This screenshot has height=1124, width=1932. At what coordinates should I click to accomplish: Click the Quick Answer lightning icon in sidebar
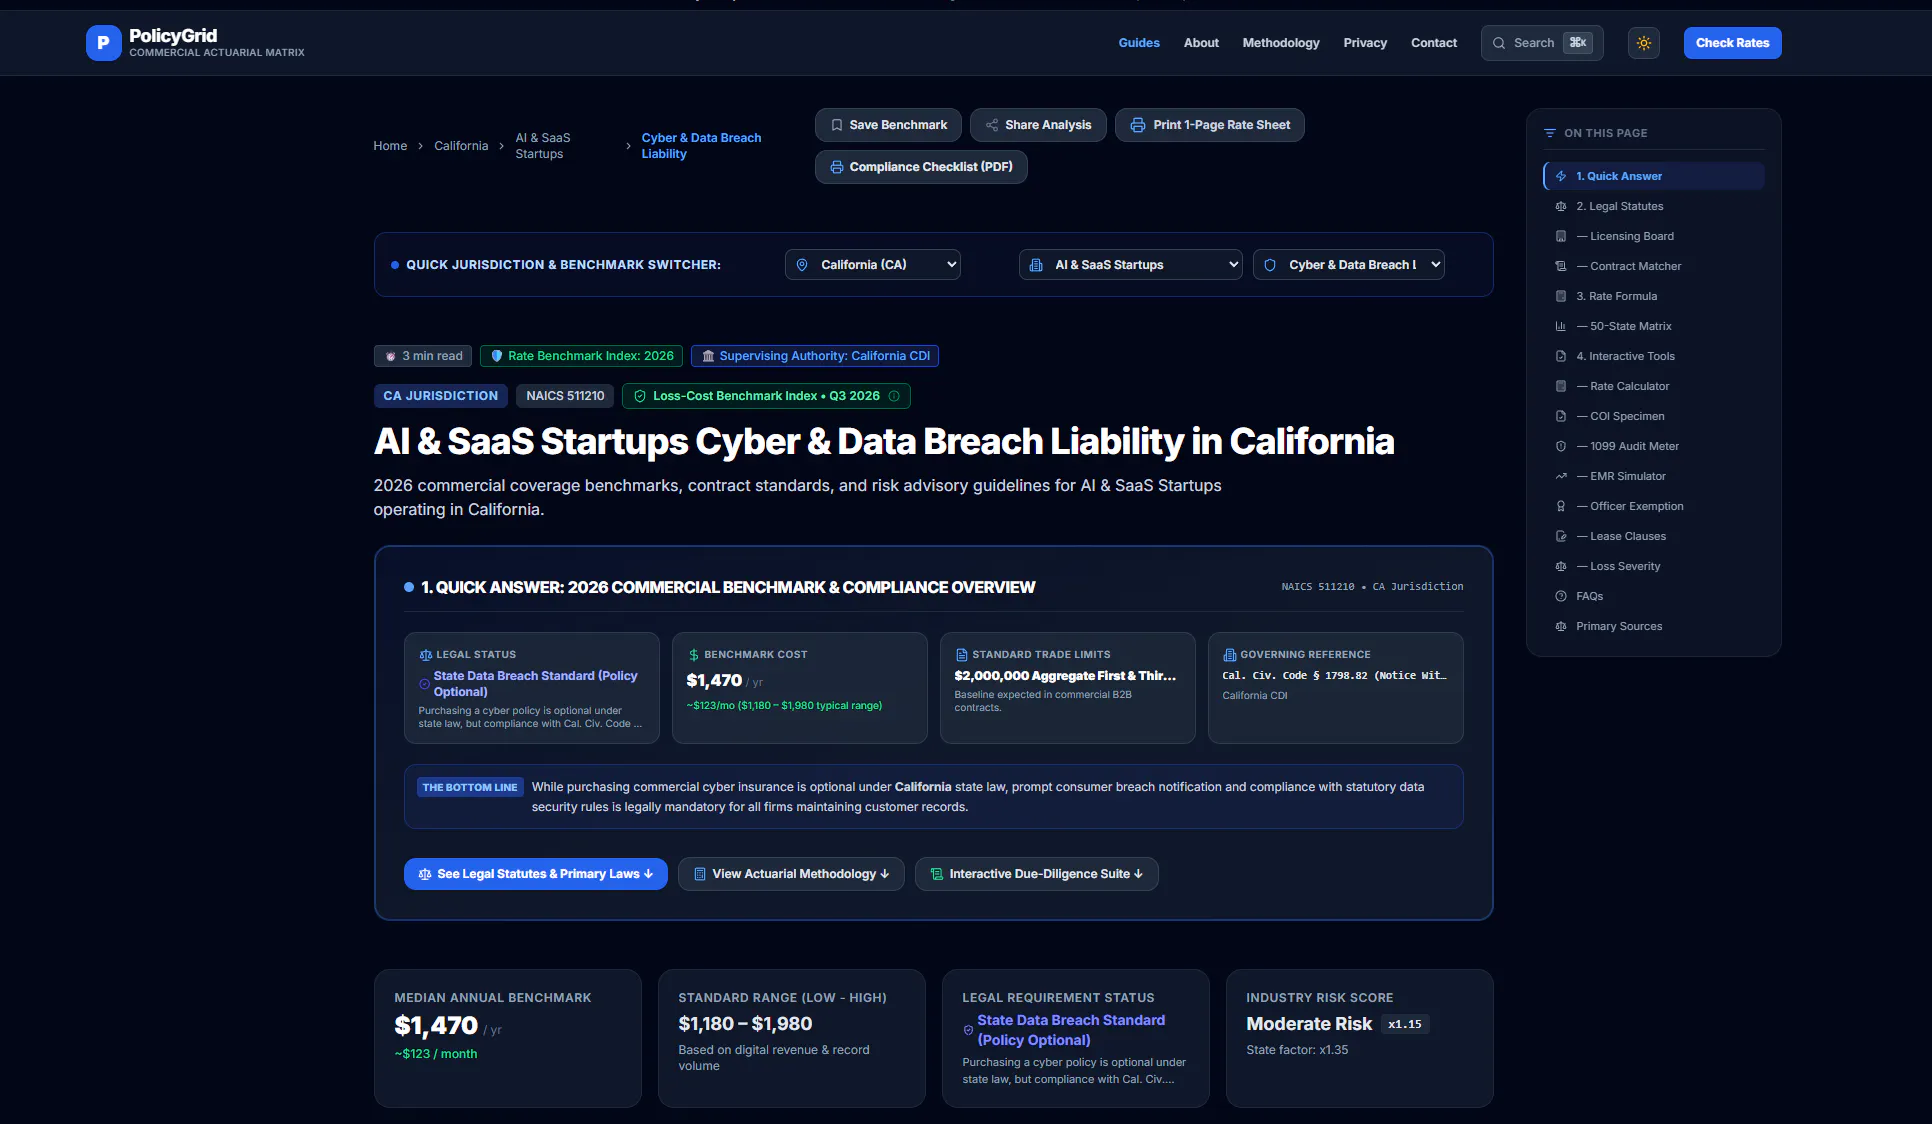point(1560,176)
